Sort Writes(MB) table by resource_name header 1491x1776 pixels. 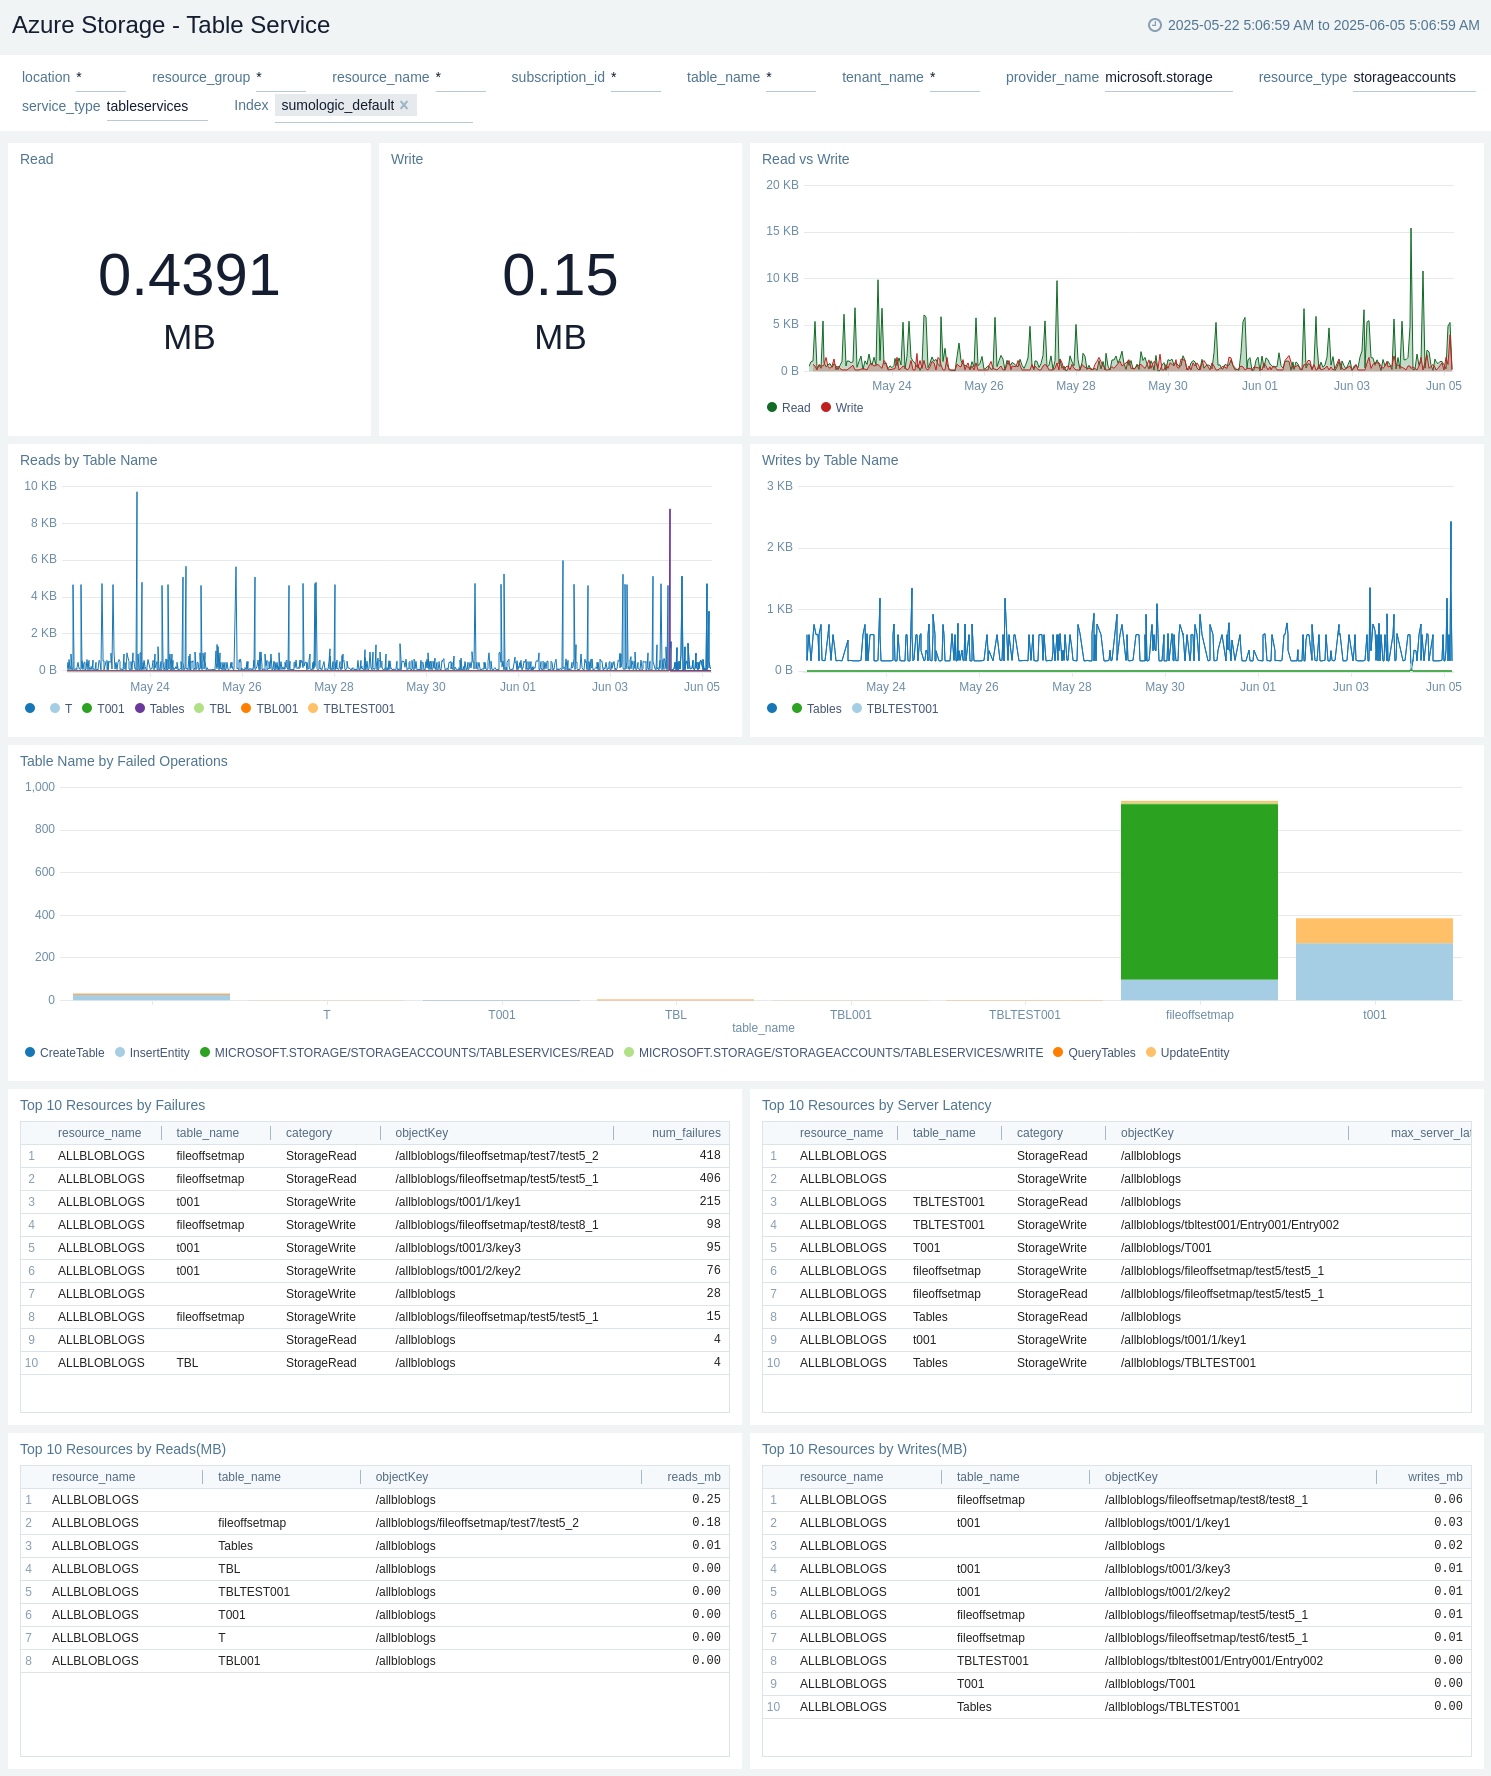tap(842, 1477)
